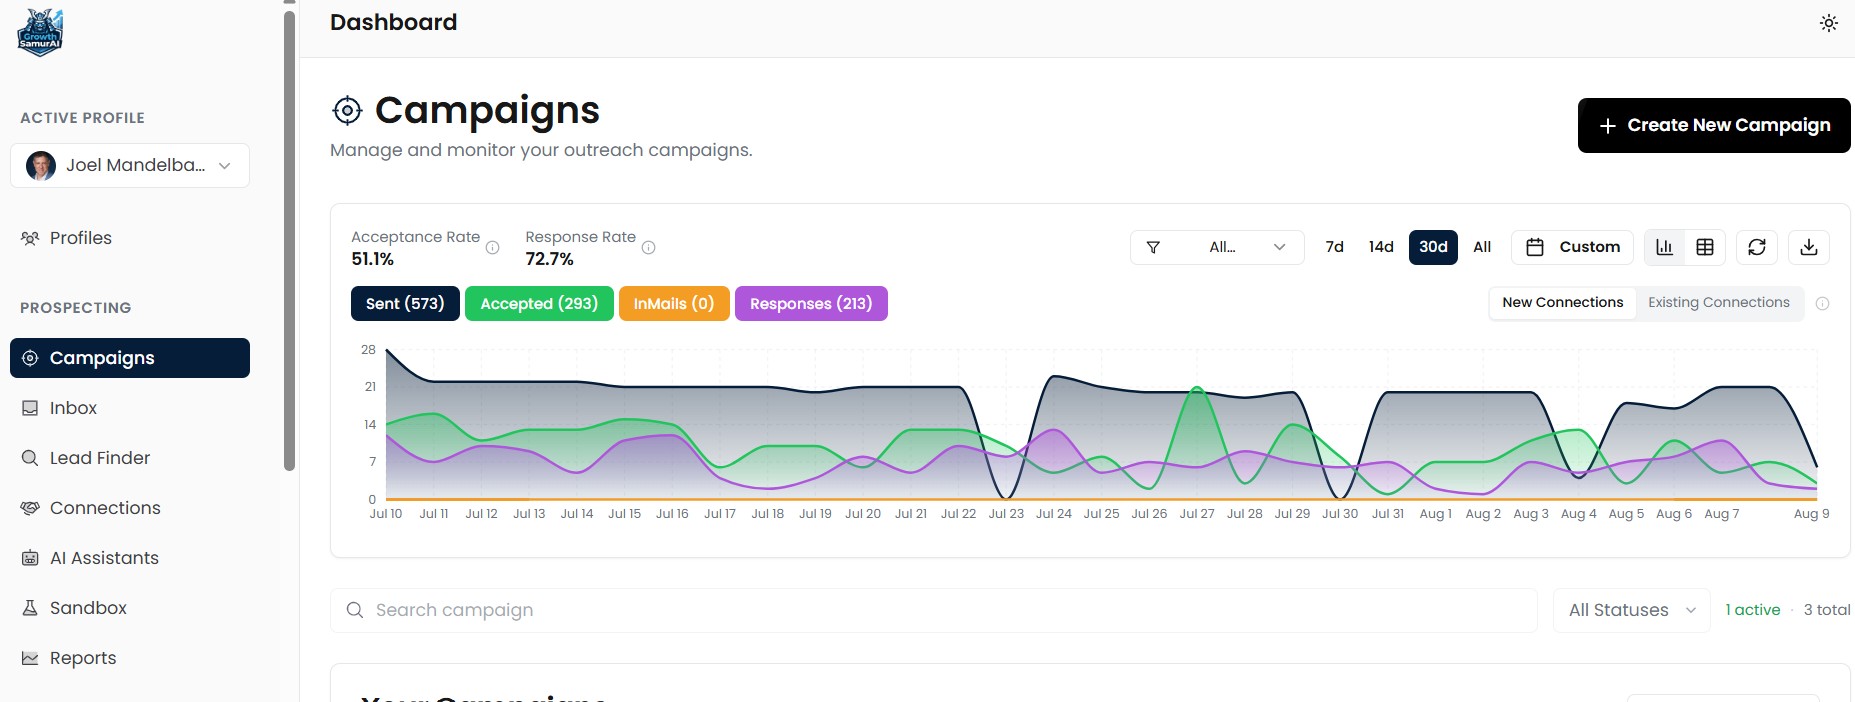1855x702 pixels.
Task: Click the Profiles people icon in the sidebar
Action: (x=30, y=238)
